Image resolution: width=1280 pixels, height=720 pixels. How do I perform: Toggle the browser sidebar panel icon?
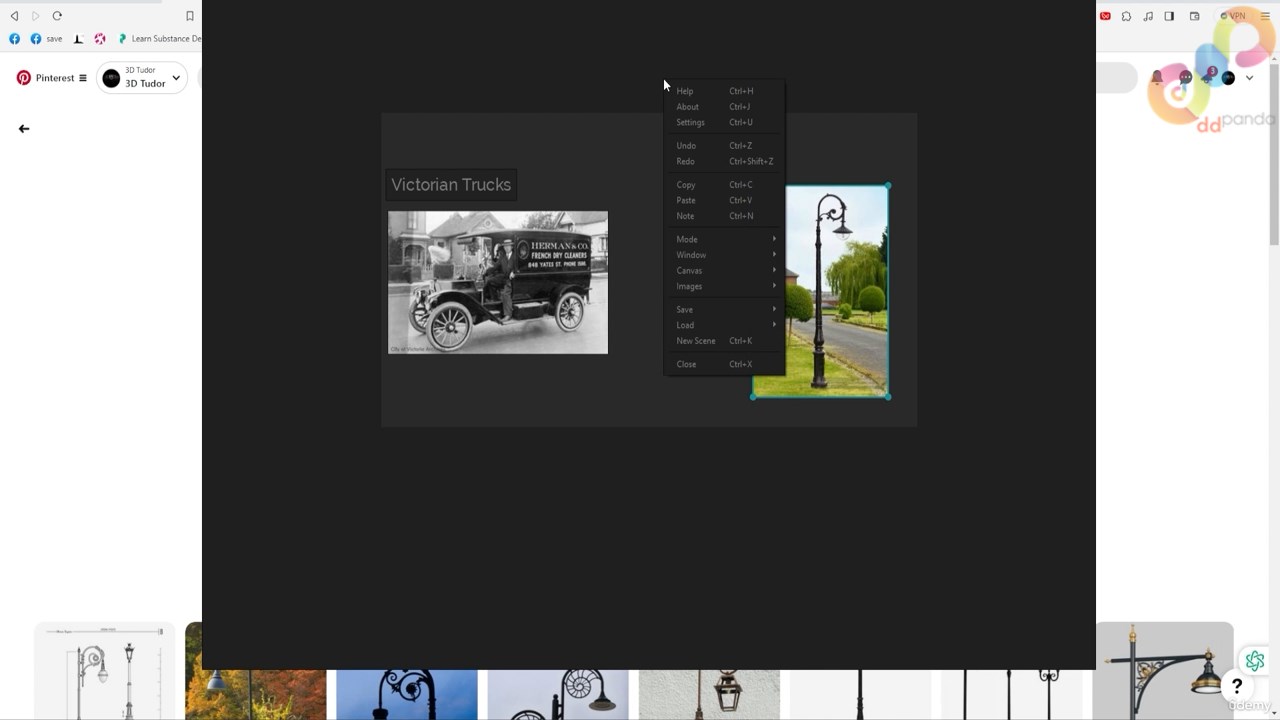[x=1169, y=16]
